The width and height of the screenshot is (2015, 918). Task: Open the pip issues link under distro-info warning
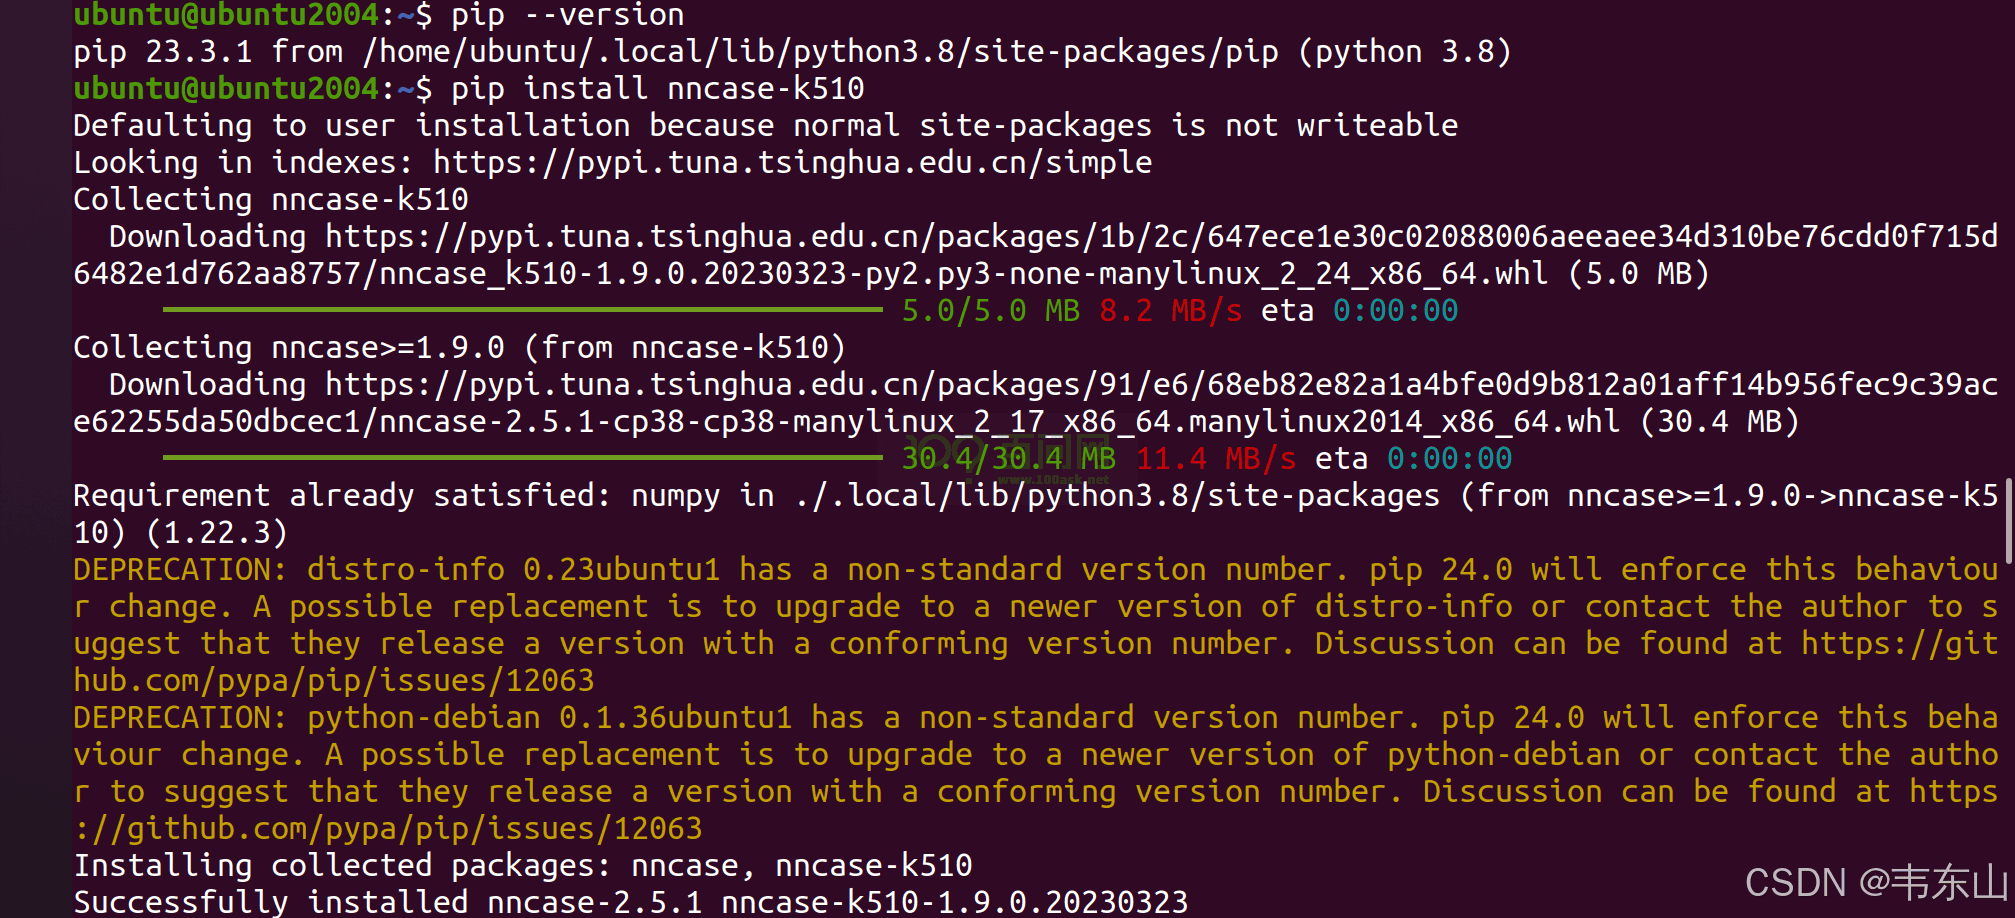(333, 681)
